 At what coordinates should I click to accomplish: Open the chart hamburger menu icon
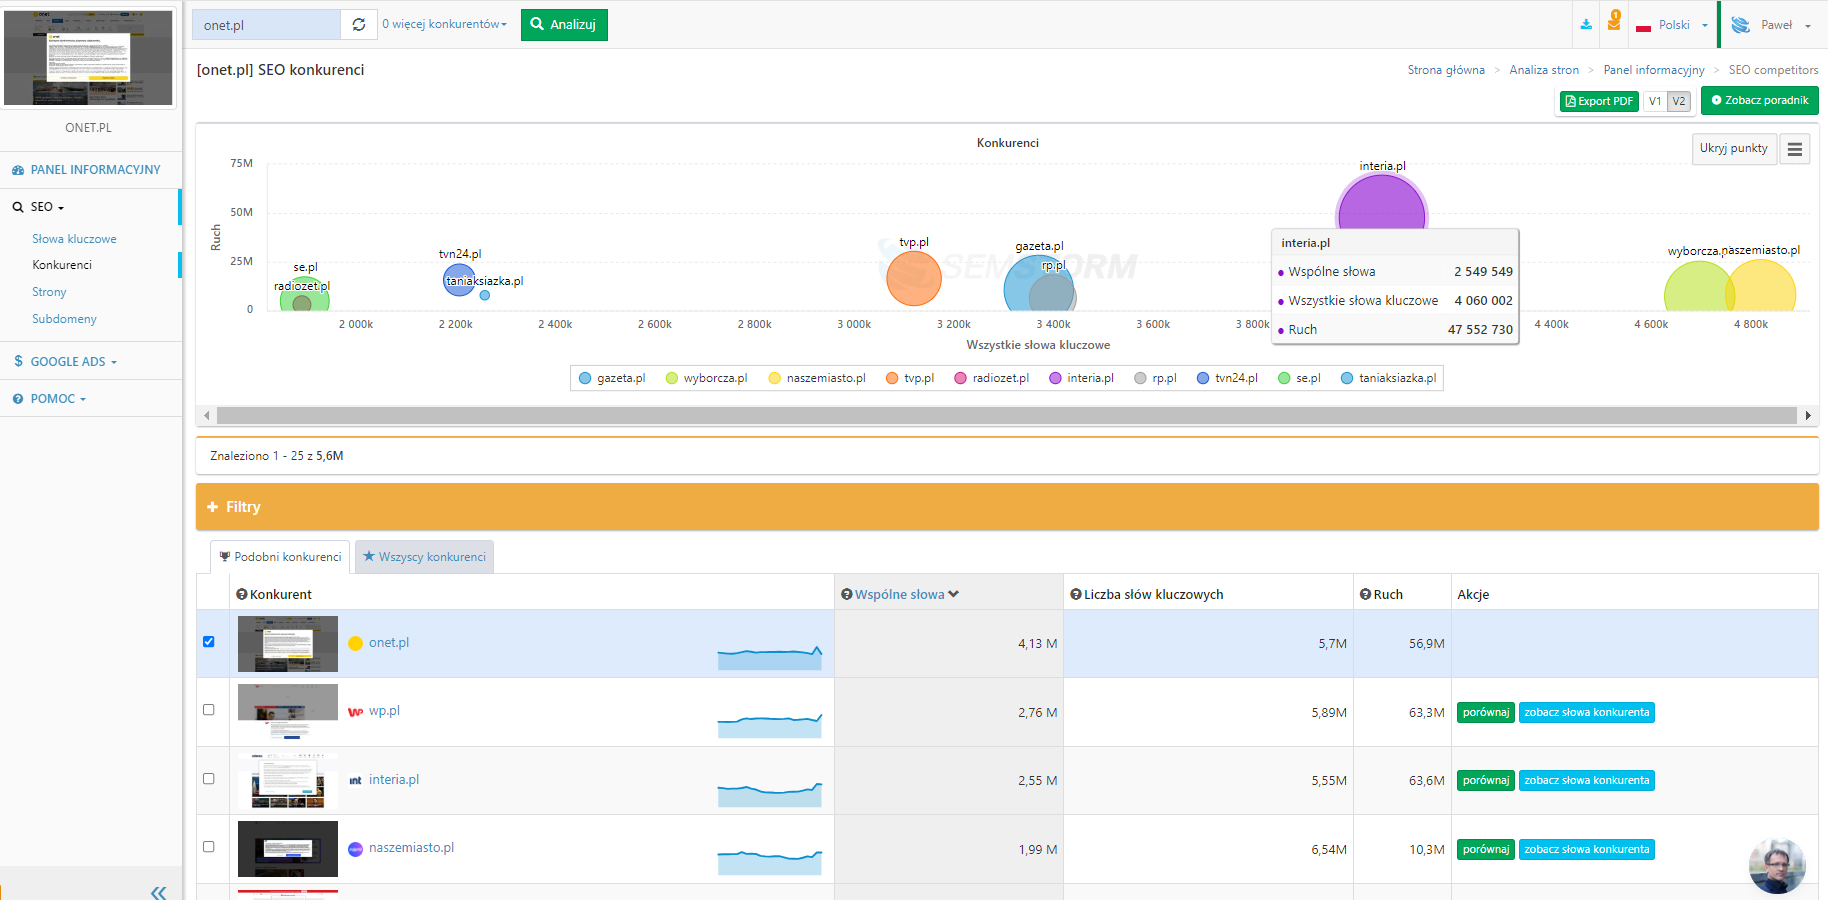tap(1795, 149)
